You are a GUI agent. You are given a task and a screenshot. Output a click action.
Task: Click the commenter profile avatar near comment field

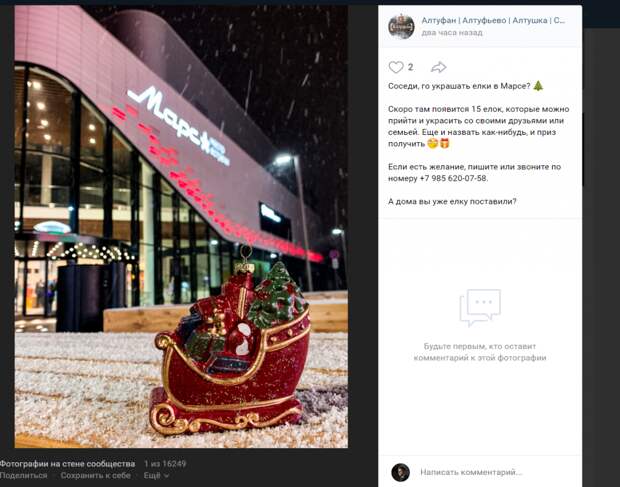tap(400, 472)
